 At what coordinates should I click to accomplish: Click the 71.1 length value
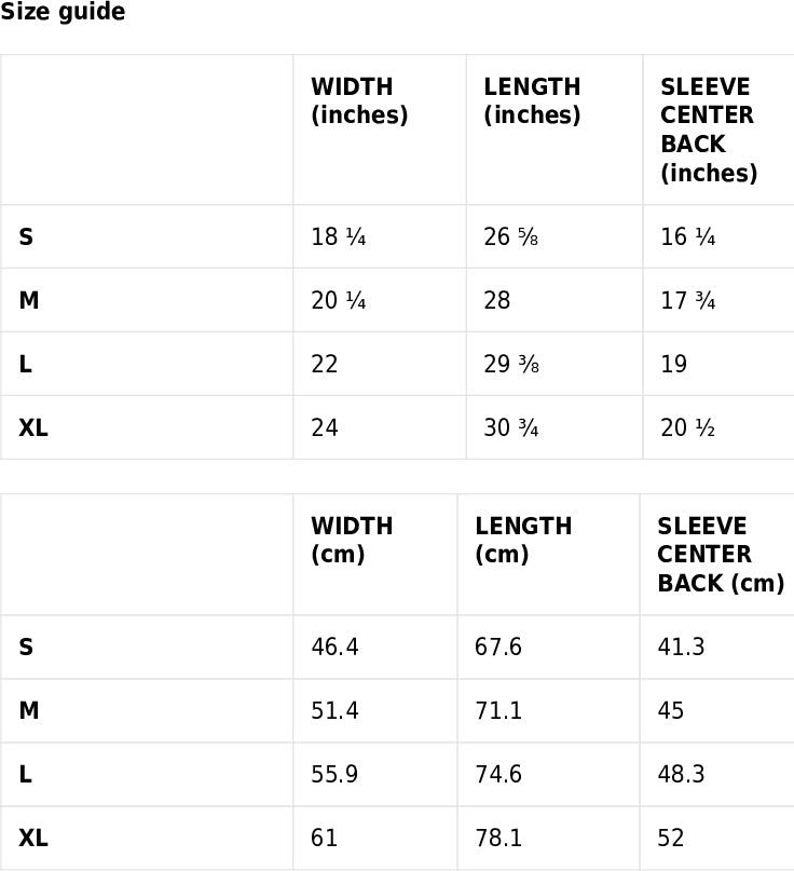[x=498, y=710]
